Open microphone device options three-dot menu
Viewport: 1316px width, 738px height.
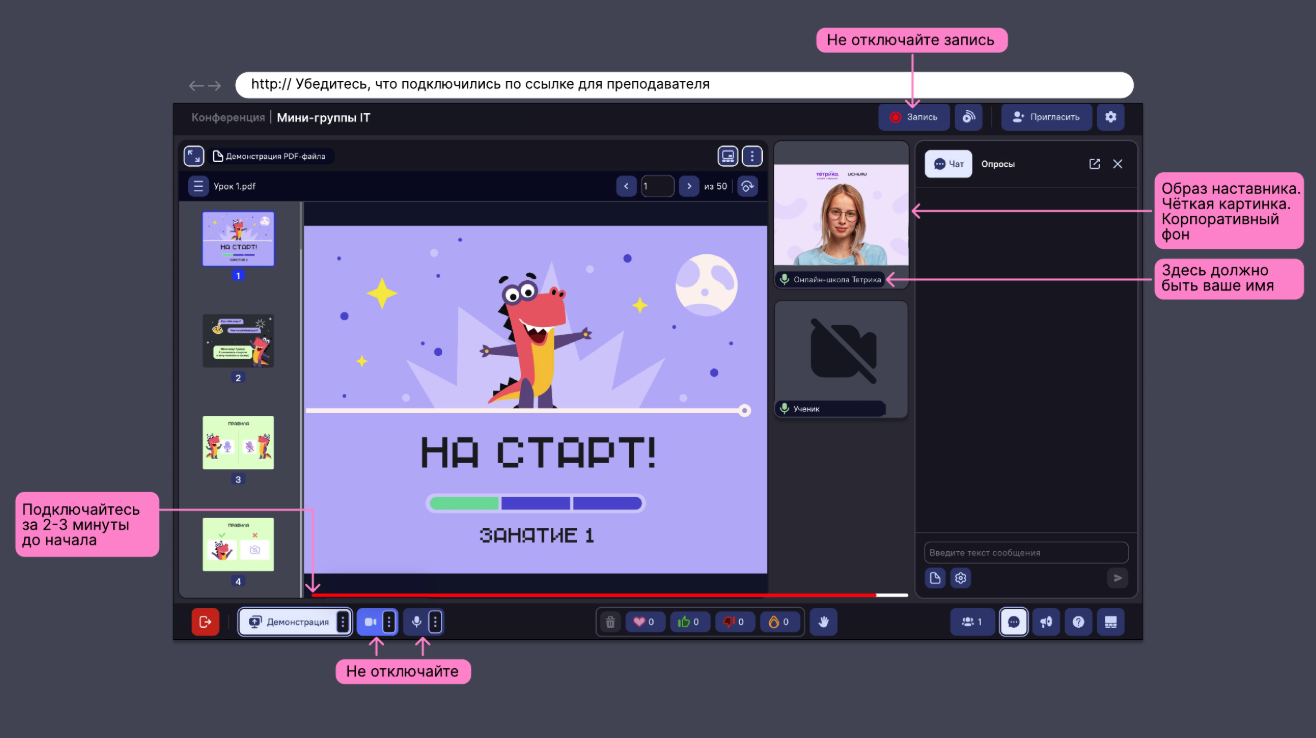pyautogui.click(x=435, y=622)
